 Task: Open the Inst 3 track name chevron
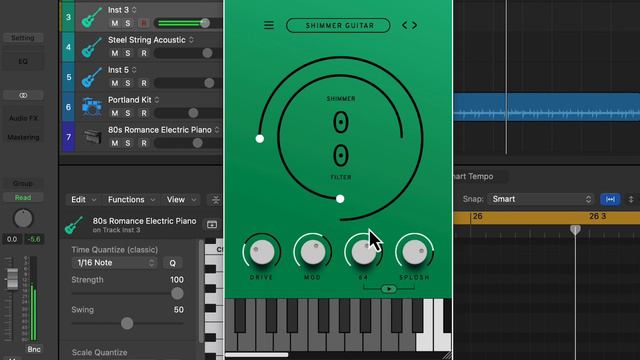[x=134, y=9]
